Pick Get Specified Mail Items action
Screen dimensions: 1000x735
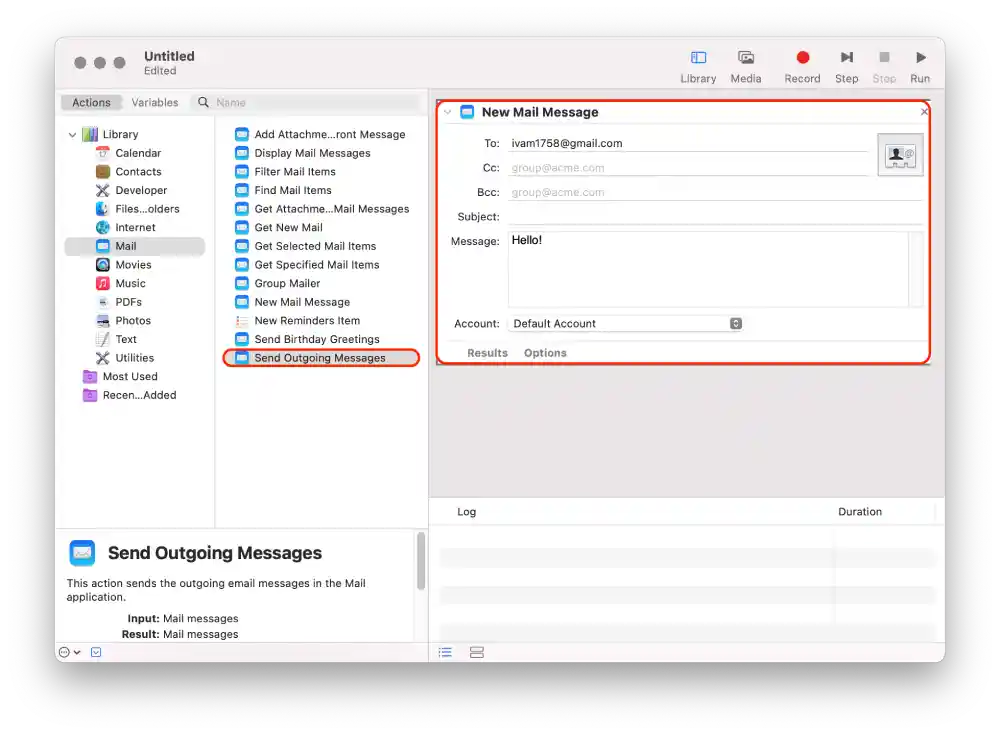pyautogui.click(x=307, y=265)
